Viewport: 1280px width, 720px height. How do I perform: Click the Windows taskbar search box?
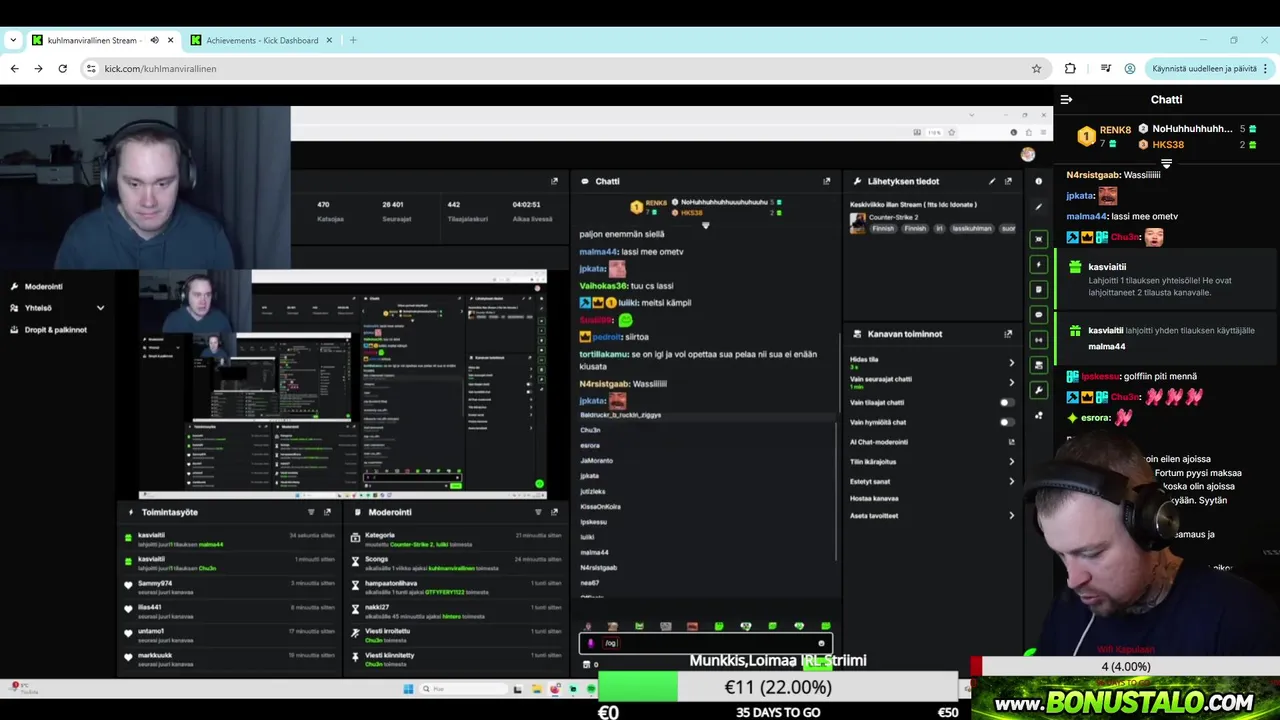(x=464, y=689)
